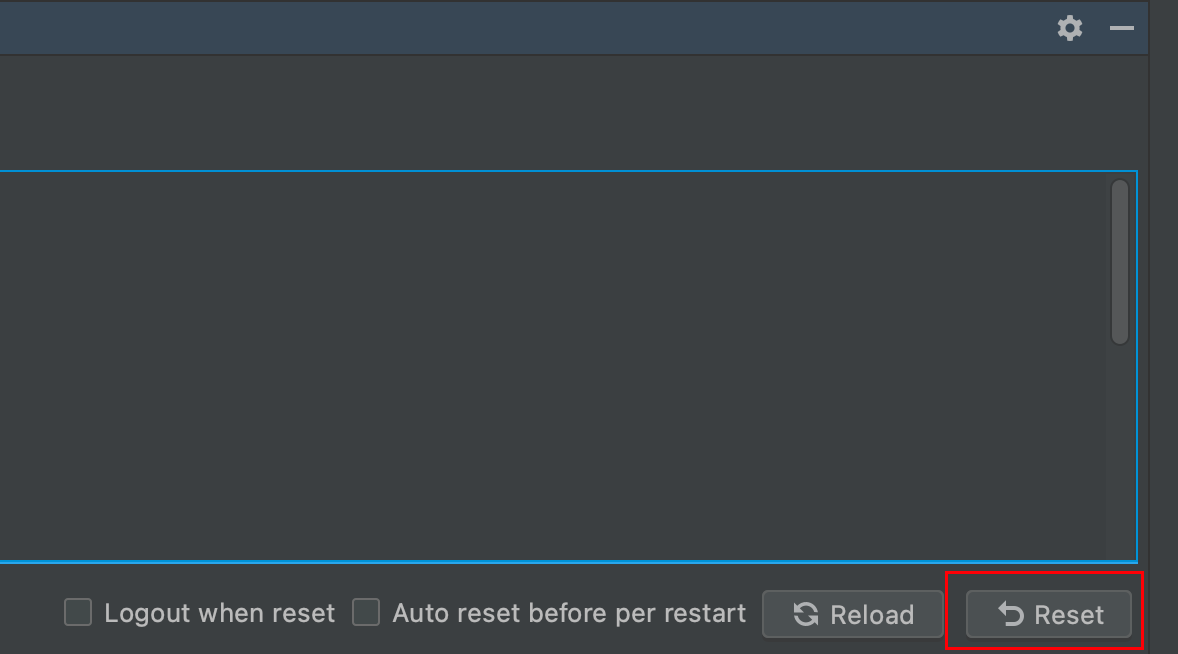Click the word 'Reset' inside the red highlight
Screen dimensions: 1178x654
tap(1069, 615)
